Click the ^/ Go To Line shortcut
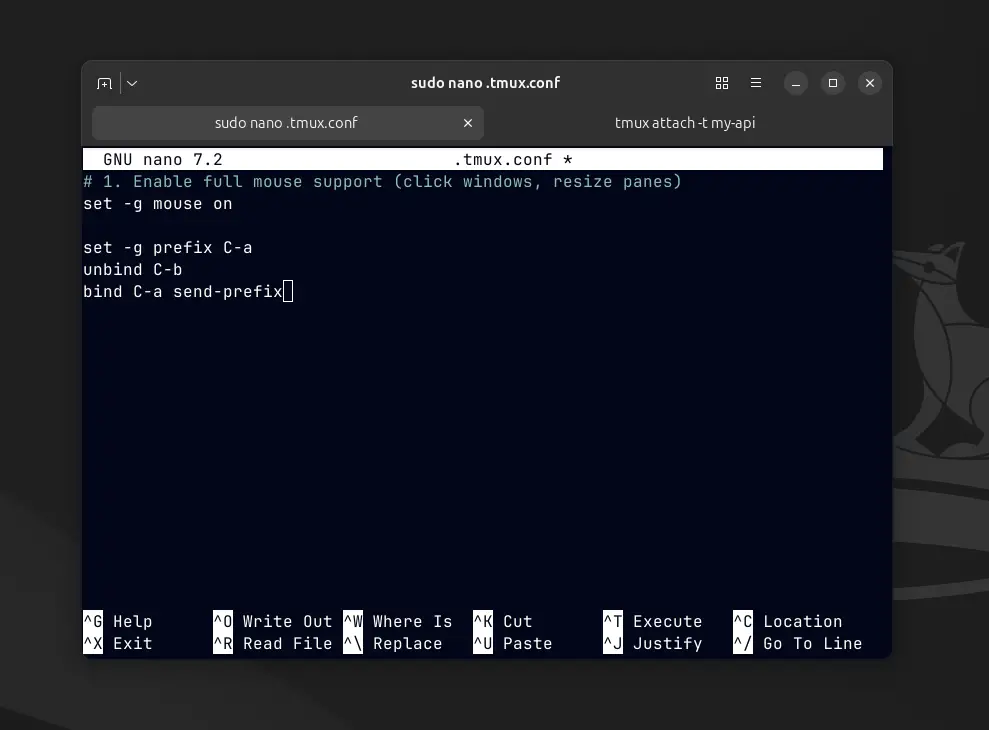This screenshot has height=730, width=989. [x=798, y=644]
